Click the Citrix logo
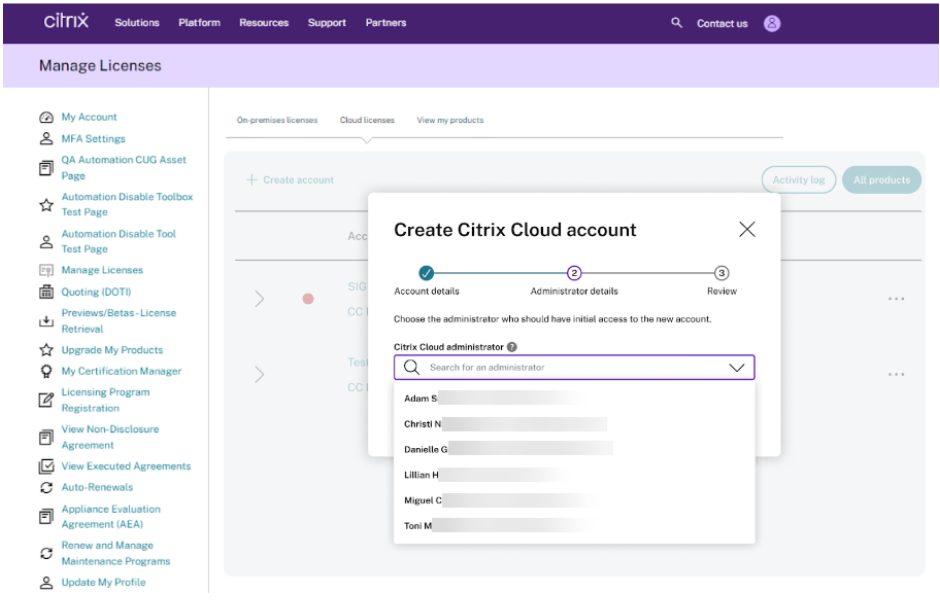Screen dimensions: 940x610 click(67, 21)
